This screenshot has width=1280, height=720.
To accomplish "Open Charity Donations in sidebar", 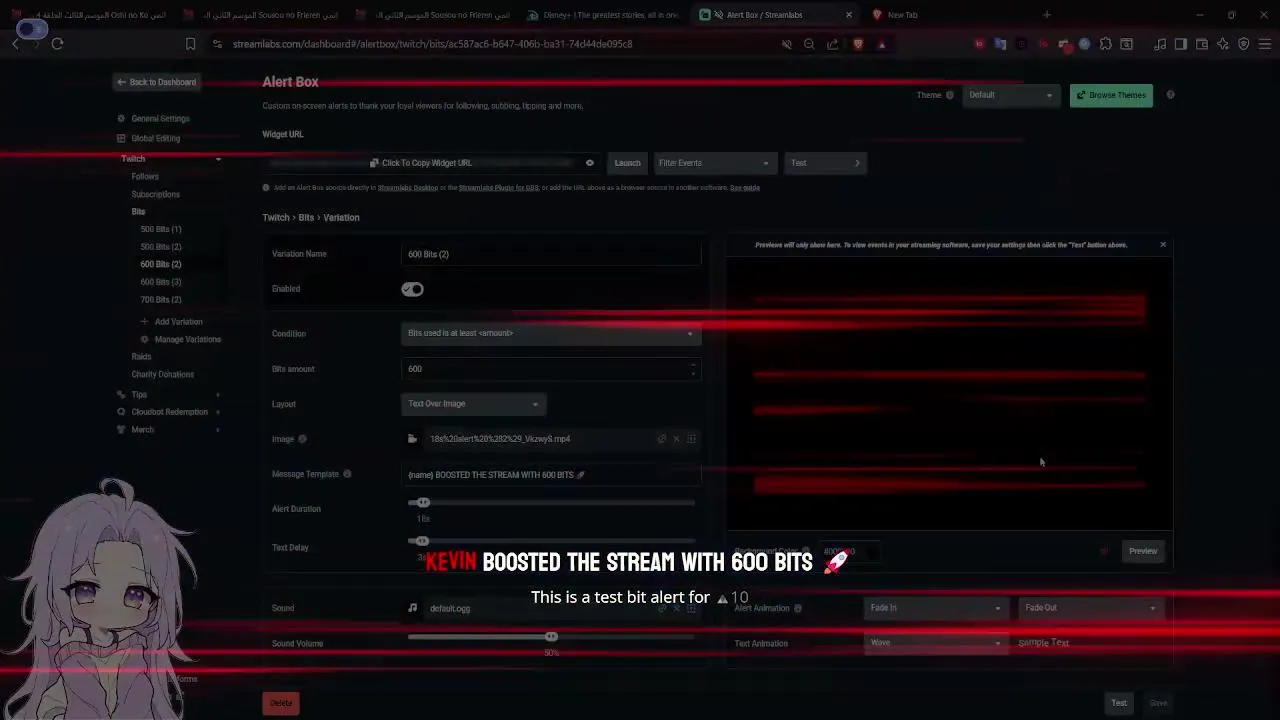I will click(x=163, y=374).
